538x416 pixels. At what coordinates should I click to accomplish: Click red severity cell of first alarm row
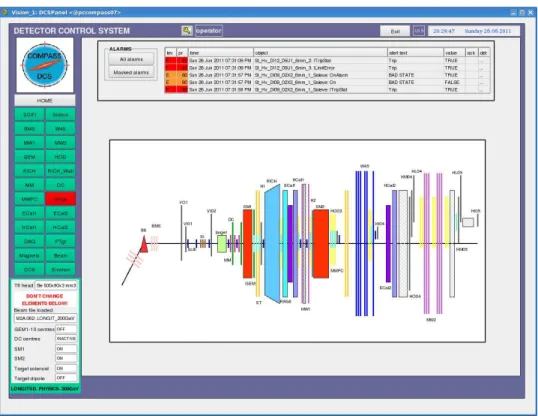pos(171,61)
